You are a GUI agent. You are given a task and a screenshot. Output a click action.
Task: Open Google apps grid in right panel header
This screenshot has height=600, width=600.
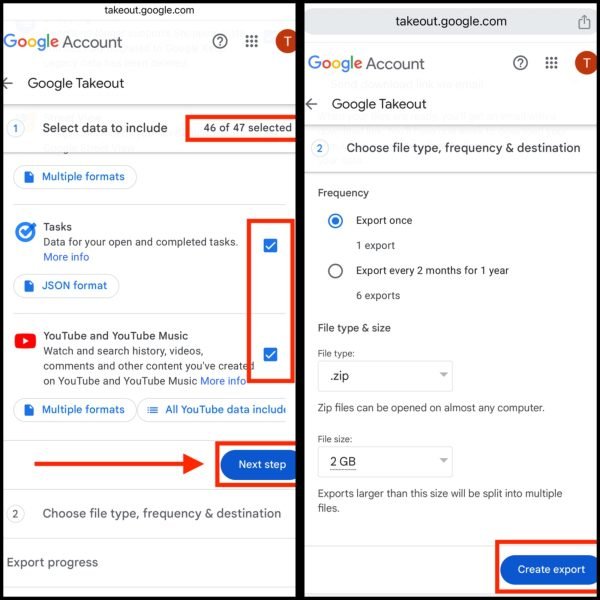point(551,63)
